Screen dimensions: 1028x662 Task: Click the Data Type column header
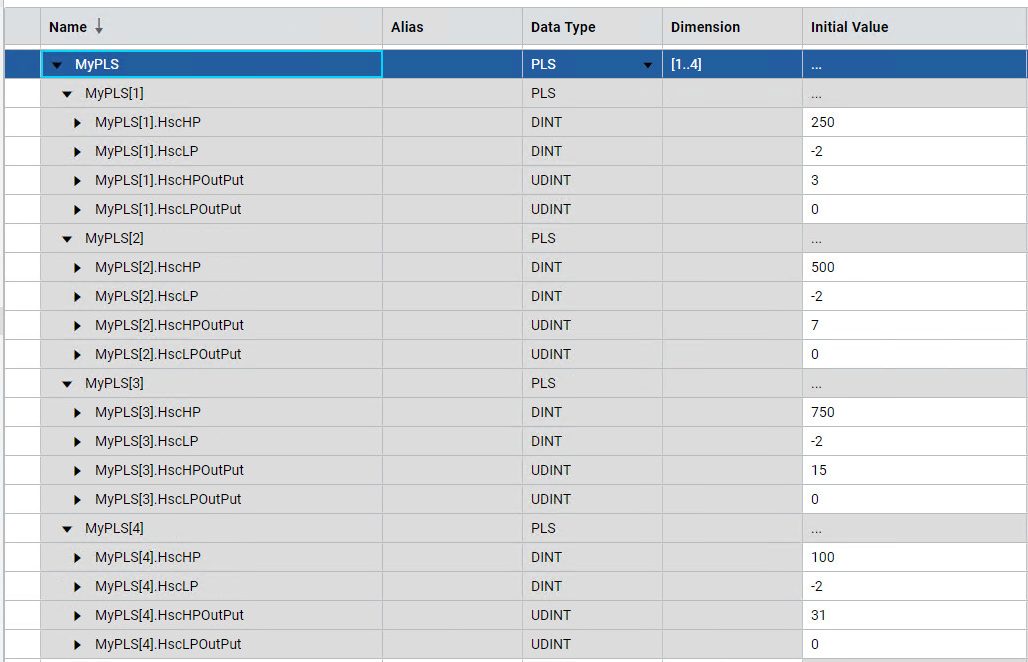tap(563, 27)
